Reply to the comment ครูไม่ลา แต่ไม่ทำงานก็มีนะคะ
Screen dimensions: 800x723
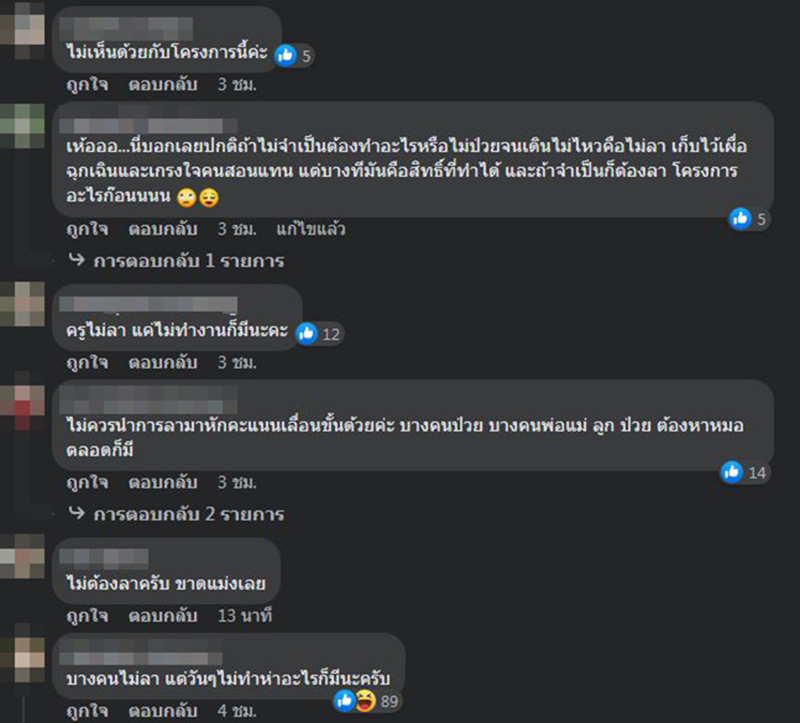coord(159,362)
